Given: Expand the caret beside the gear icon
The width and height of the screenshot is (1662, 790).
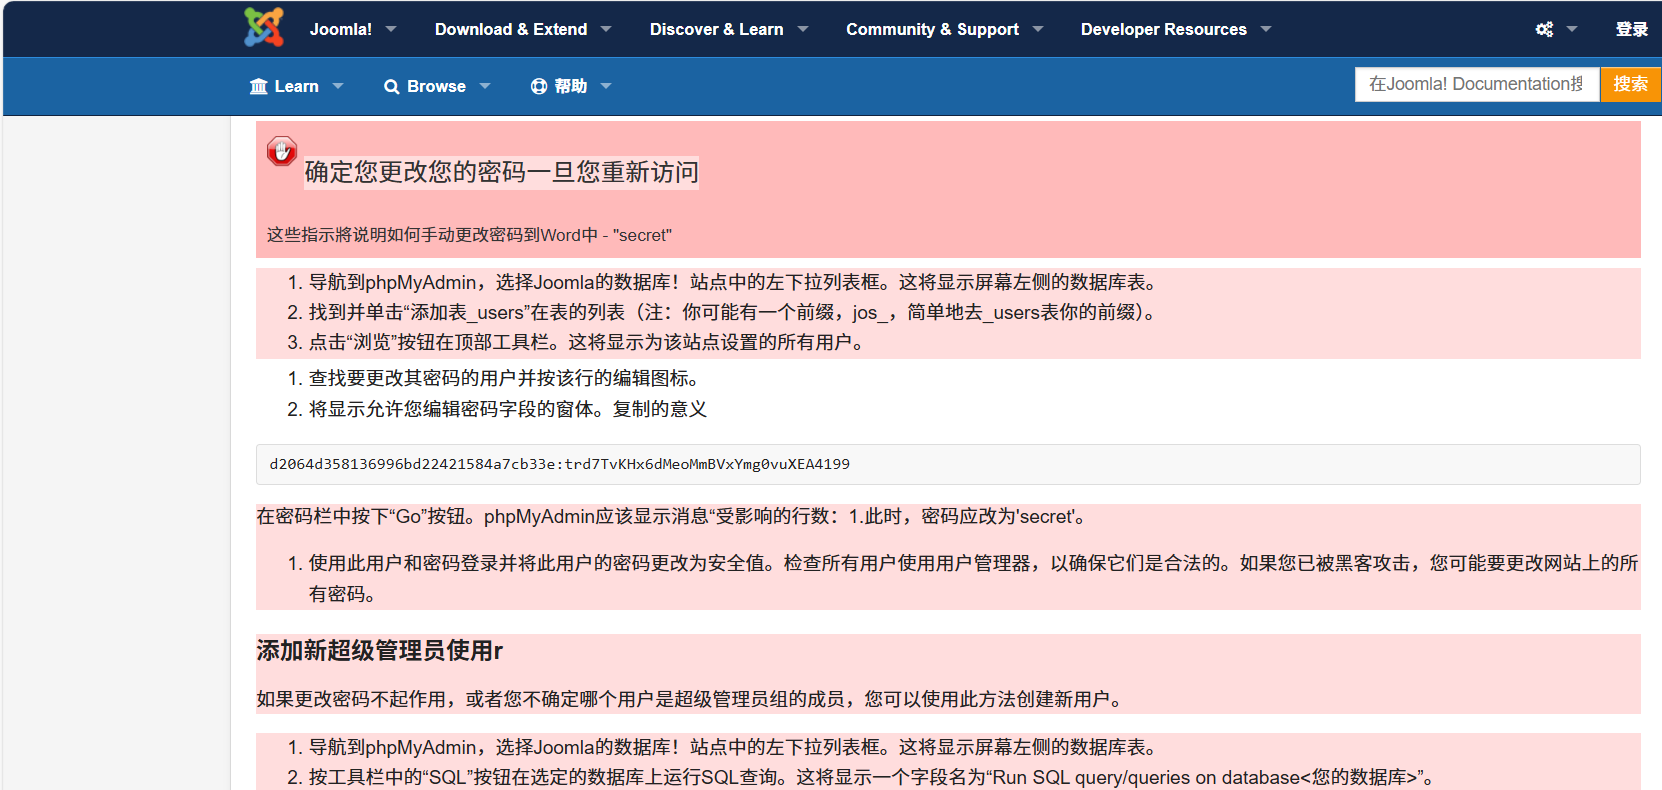Looking at the screenshot, I should click(x=1572, y=29).
